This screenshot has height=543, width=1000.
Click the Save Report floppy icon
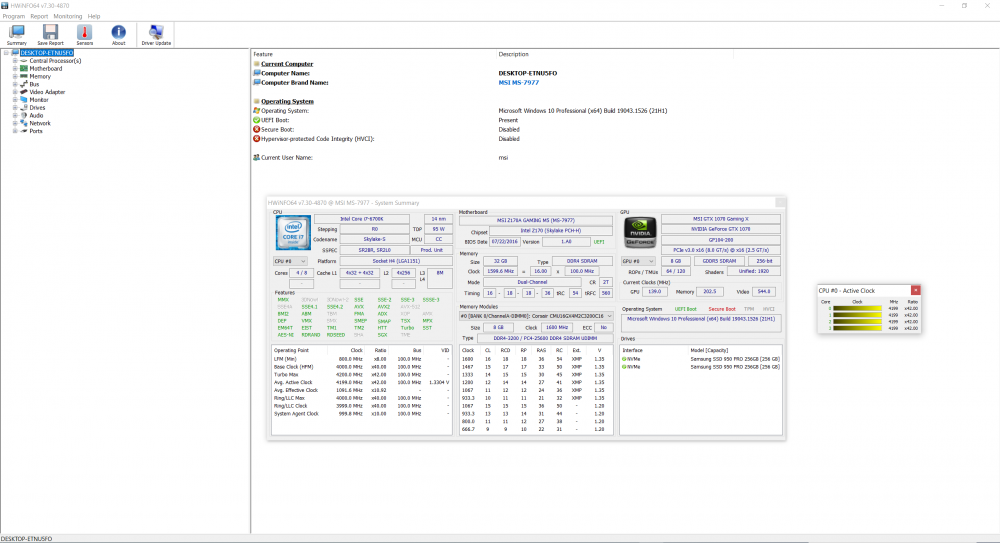(x=50, y=31)
